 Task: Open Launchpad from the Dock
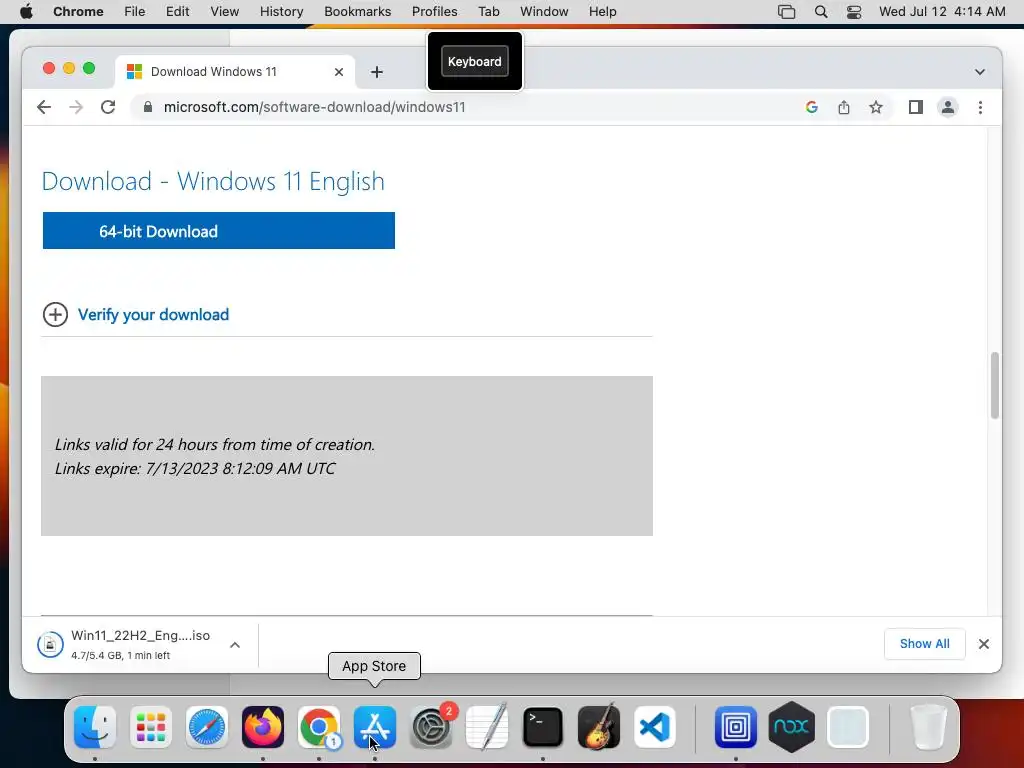(151, 727)
